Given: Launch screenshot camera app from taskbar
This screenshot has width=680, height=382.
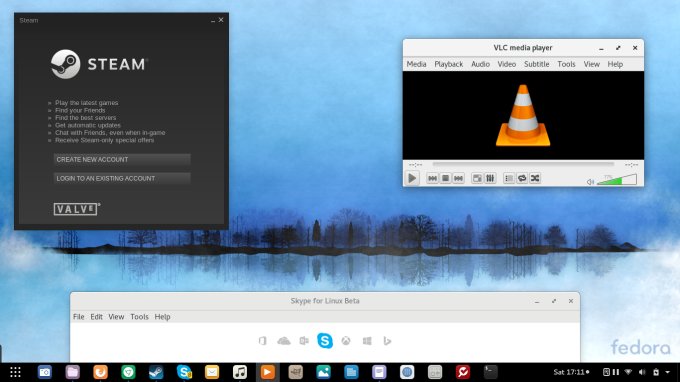Looking at the screenshot, I should [45, 372].
